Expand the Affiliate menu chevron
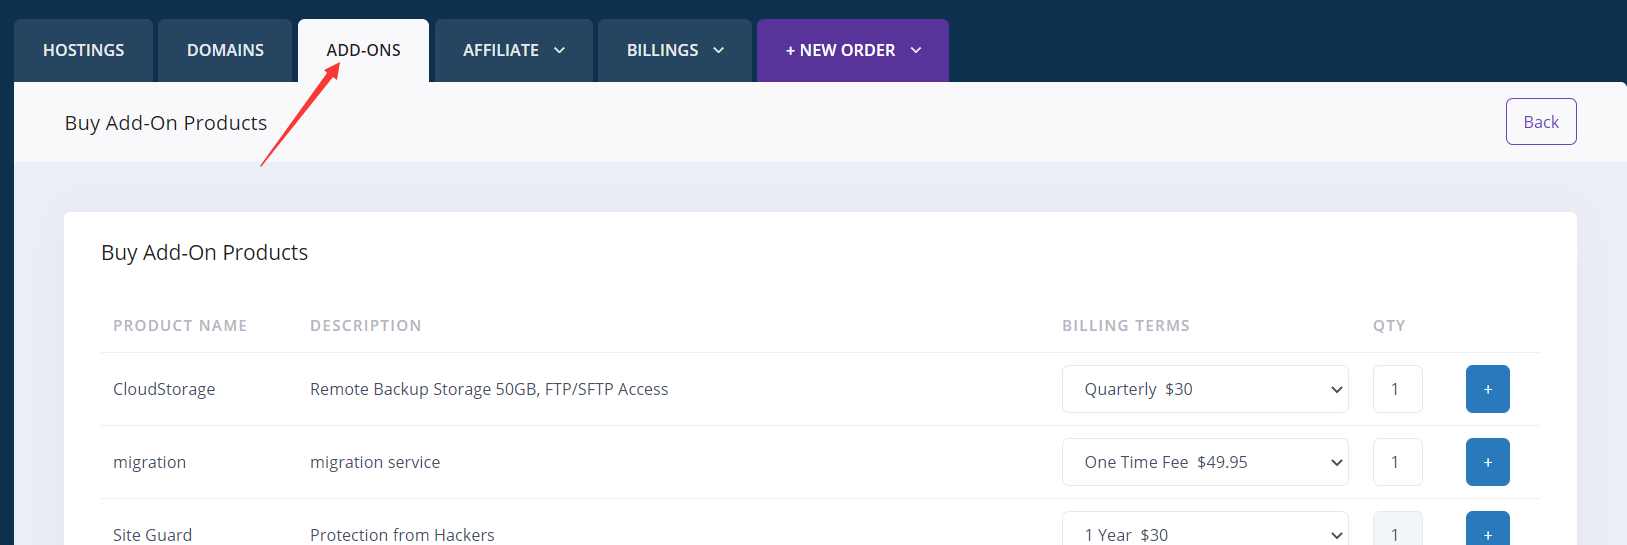 click(560, 50)
